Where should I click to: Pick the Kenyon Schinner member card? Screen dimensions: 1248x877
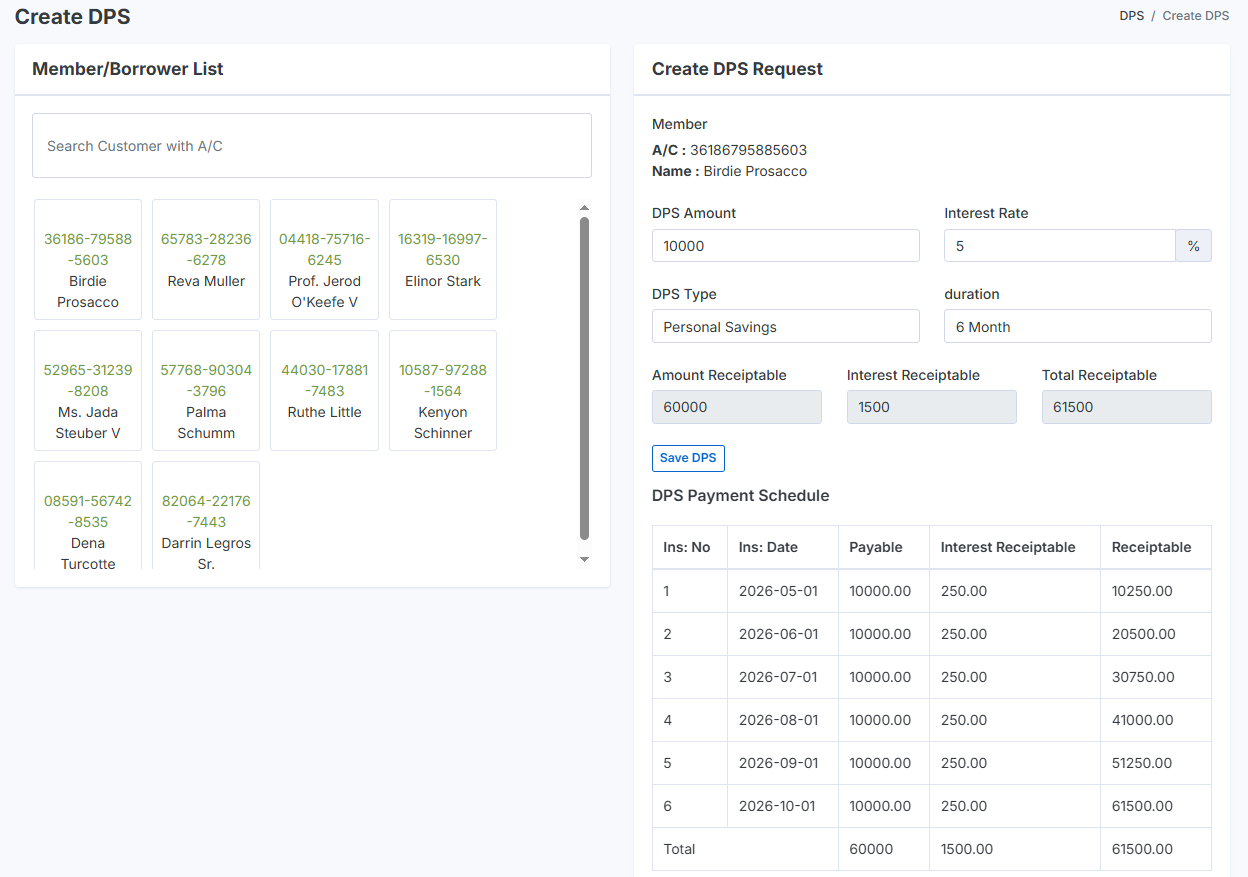point(443,391)
